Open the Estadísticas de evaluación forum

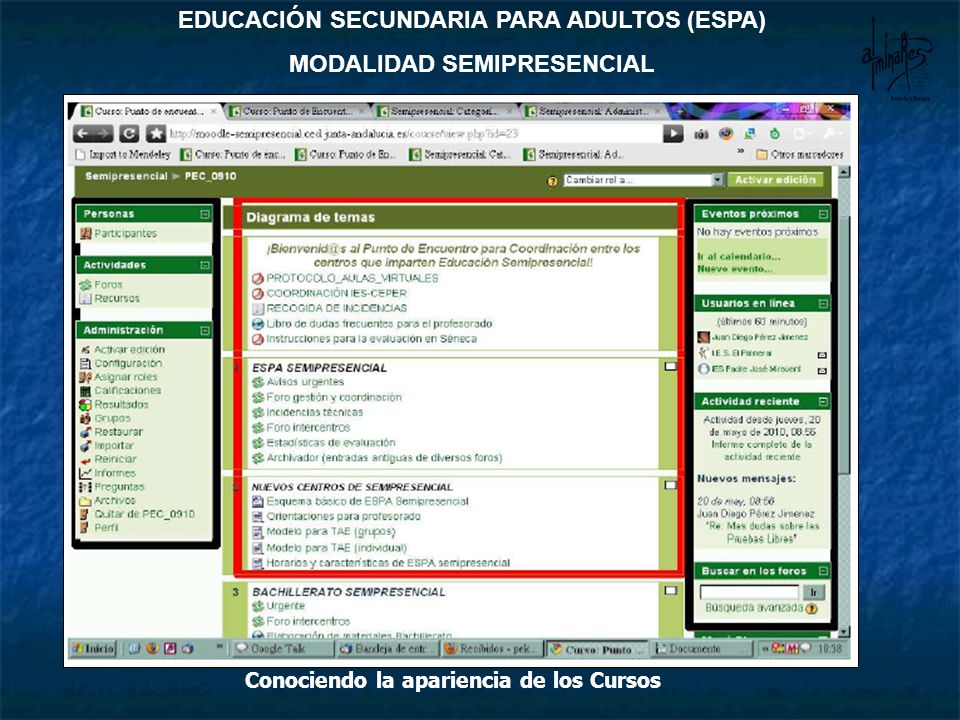click(331, 443)
